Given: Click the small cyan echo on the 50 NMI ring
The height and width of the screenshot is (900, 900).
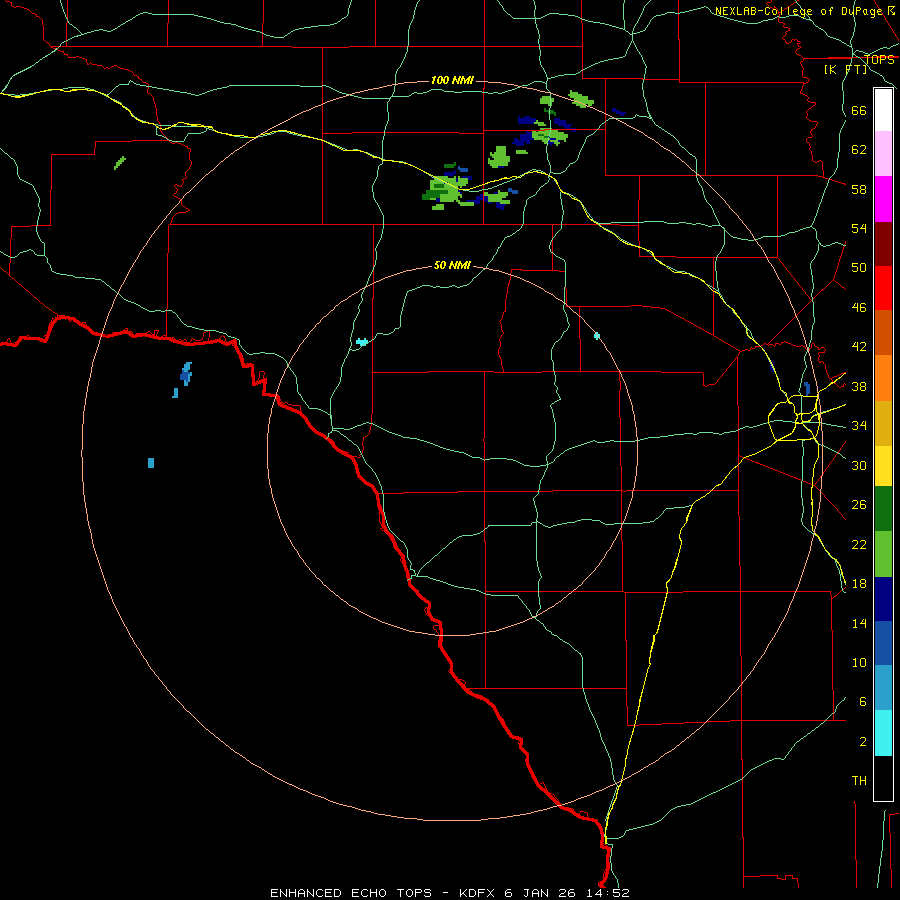Looking at the screenshot, I should [x=597, y=336].
